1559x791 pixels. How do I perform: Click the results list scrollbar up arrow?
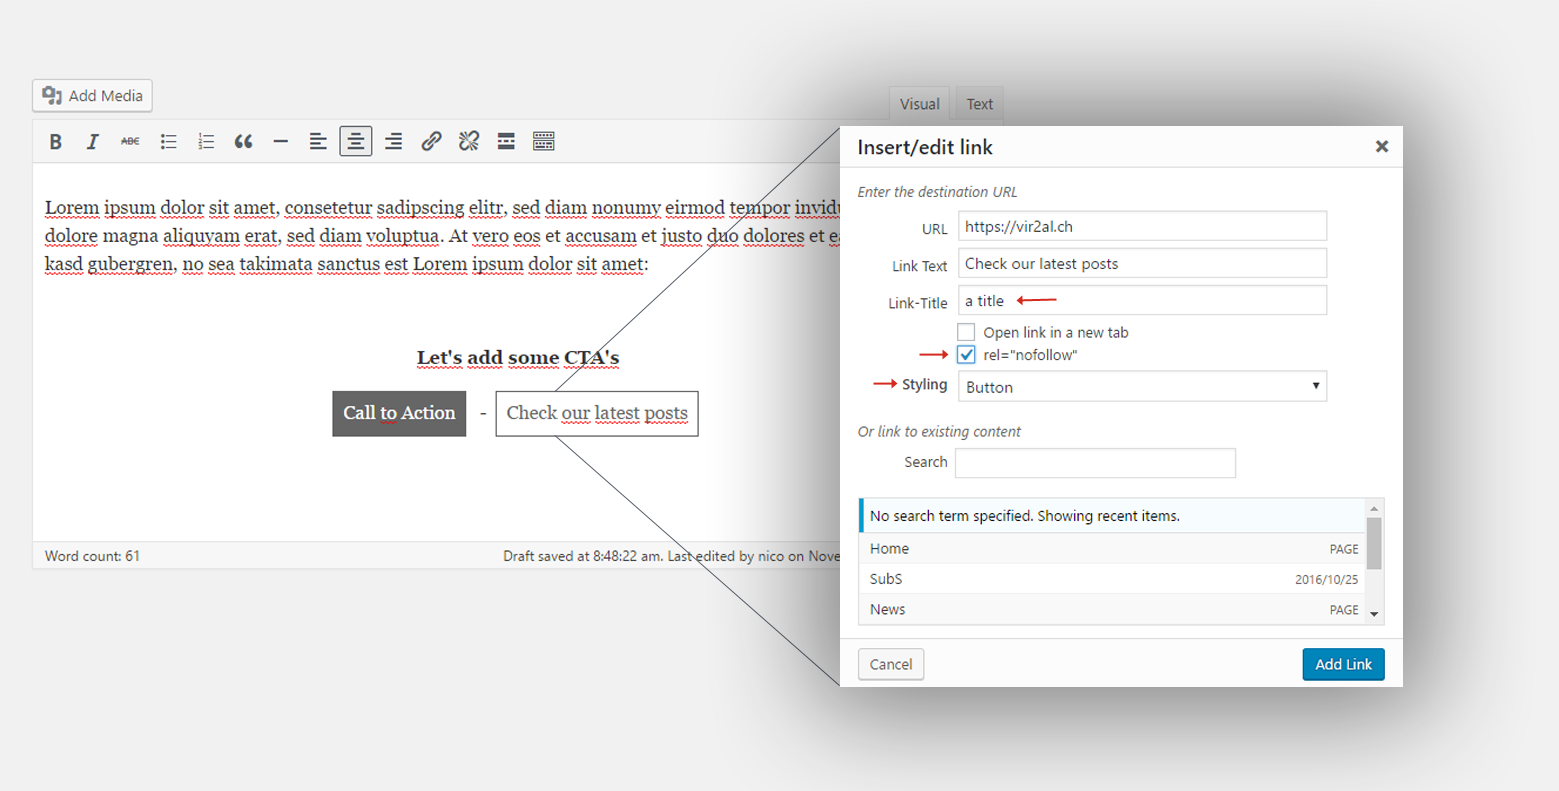tap(1374, 509)
